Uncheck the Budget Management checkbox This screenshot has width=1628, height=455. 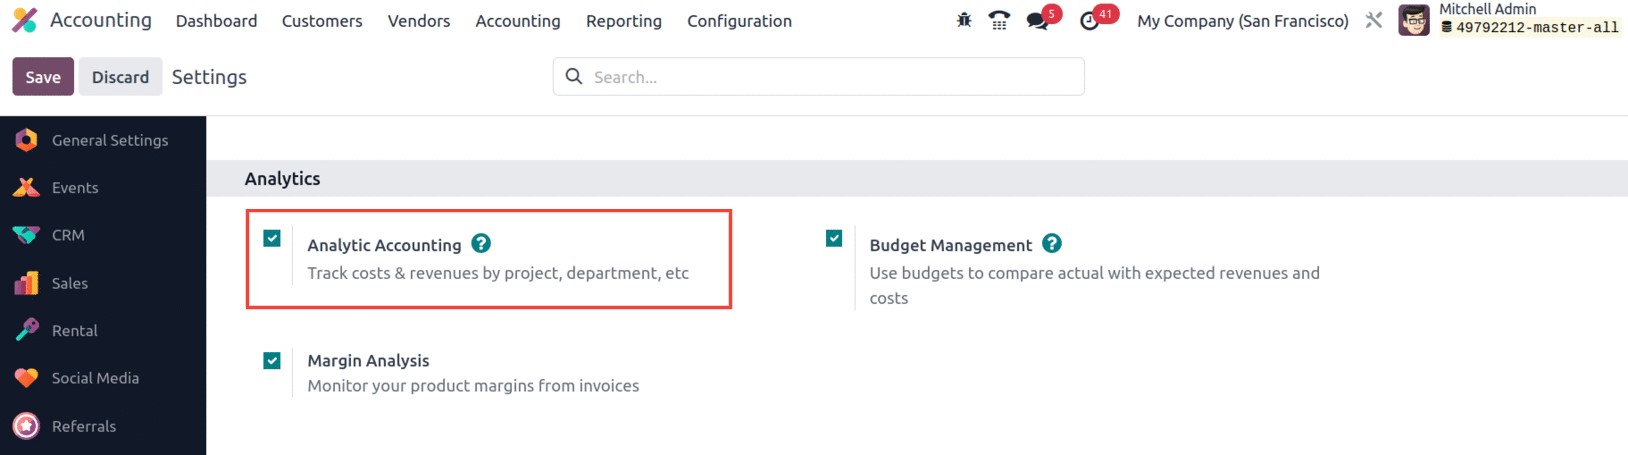pos(834,238)
